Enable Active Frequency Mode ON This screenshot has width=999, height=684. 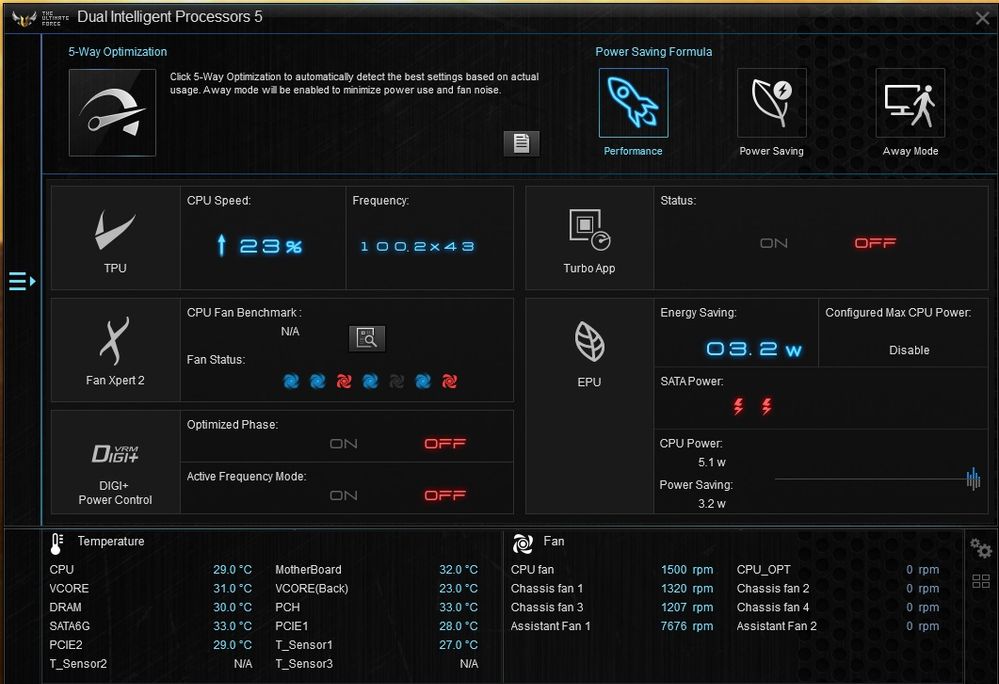(x=343, y=495)
